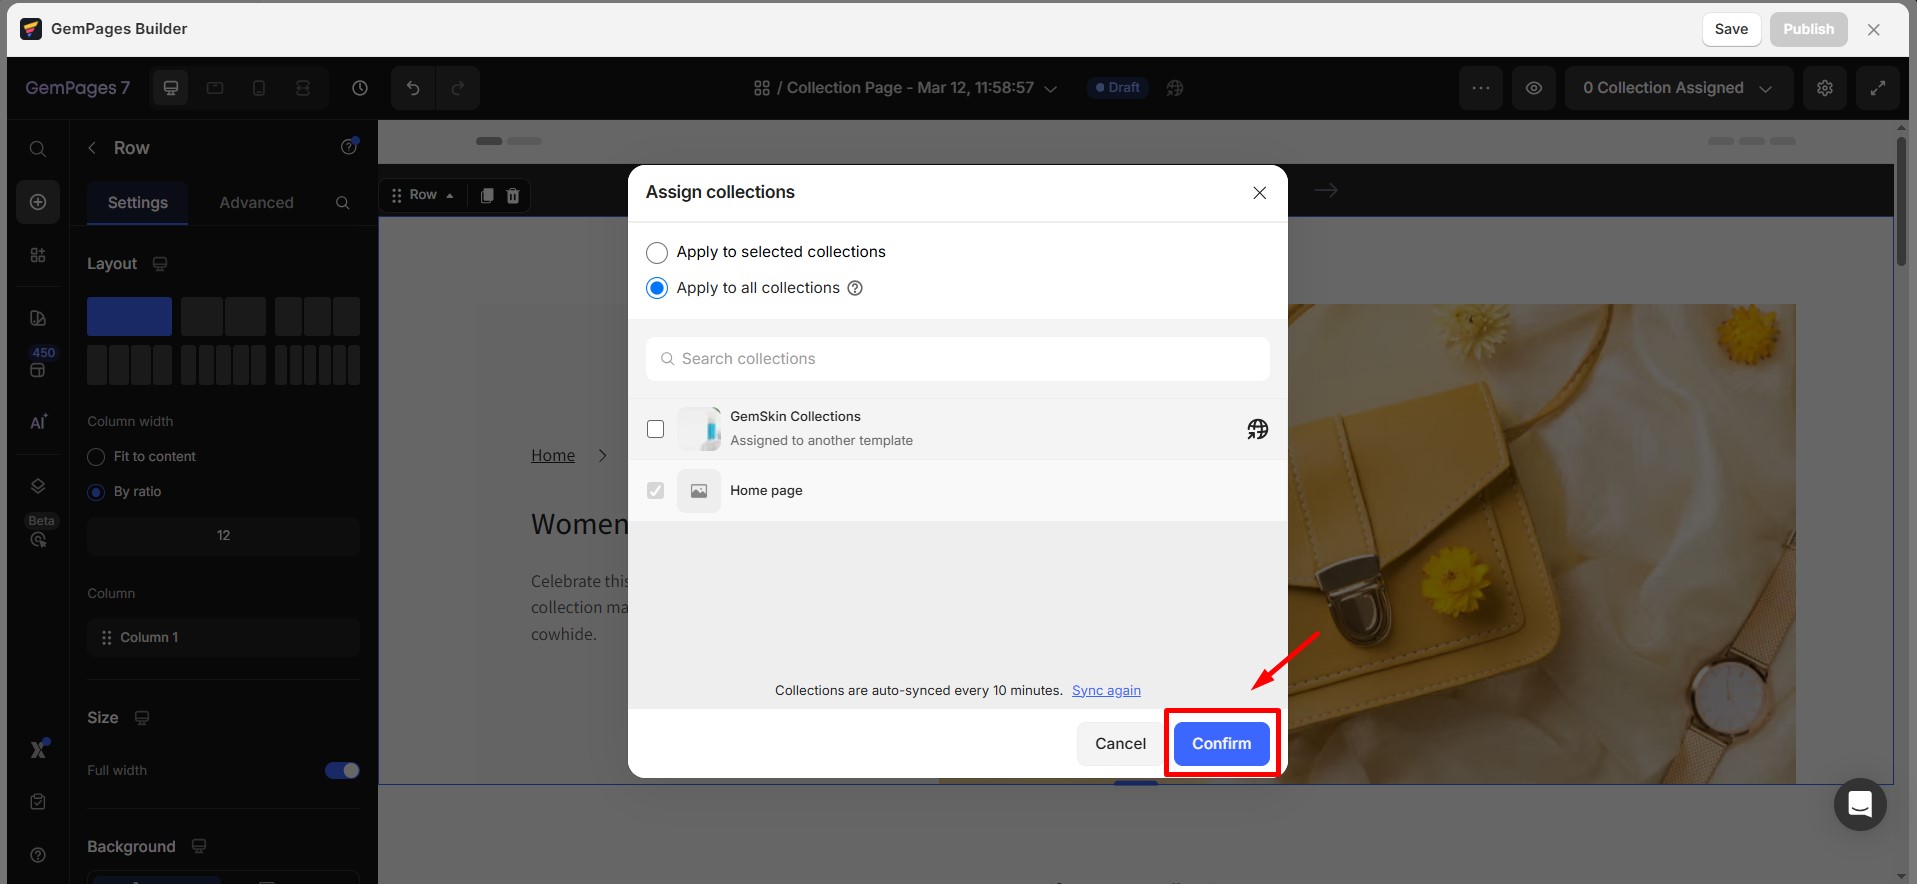1917x884 pixels.
Task: Open the Settings tab
Action: click(x=138, y=202)
